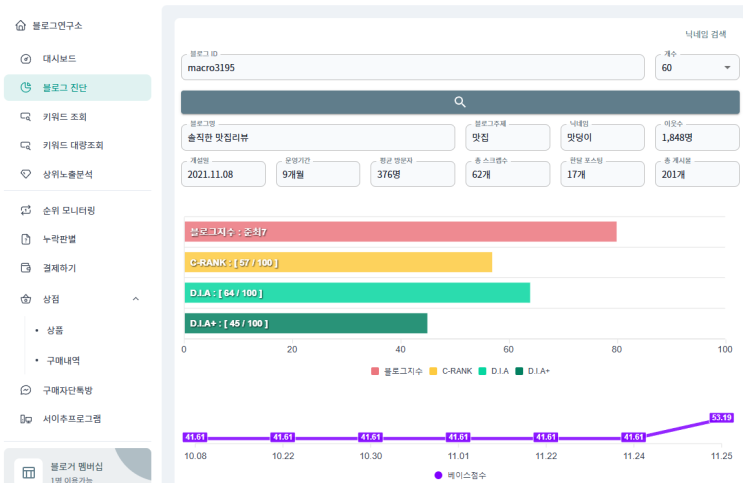Click the 블로그 ID input field
This screenshot has width=743, height=483.
coord(413,67)
